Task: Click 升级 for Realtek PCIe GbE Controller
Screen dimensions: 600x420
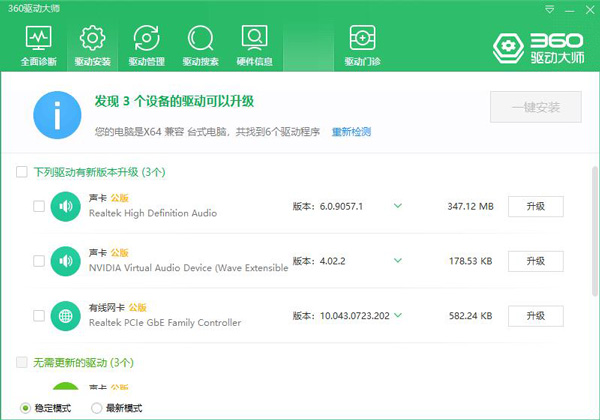Action: (x=536, y=316)
